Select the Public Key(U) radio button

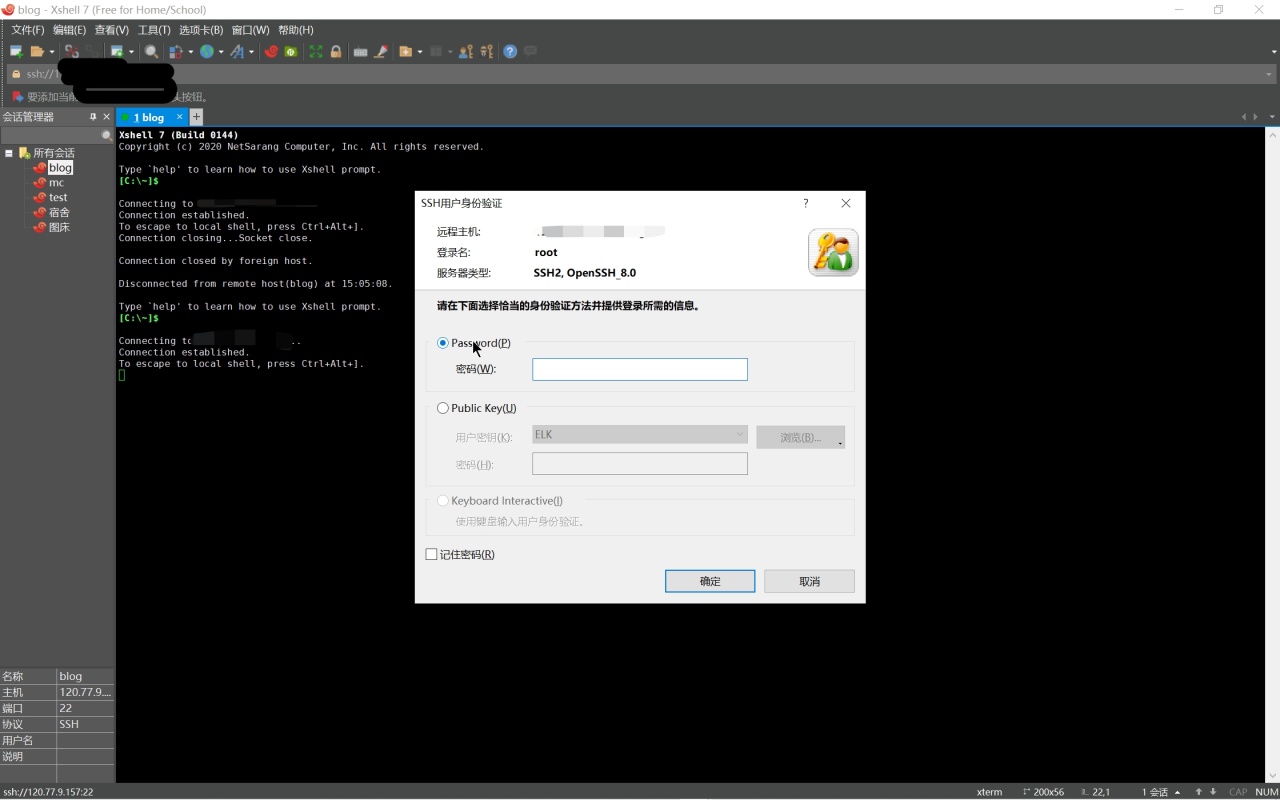[443, 408]
